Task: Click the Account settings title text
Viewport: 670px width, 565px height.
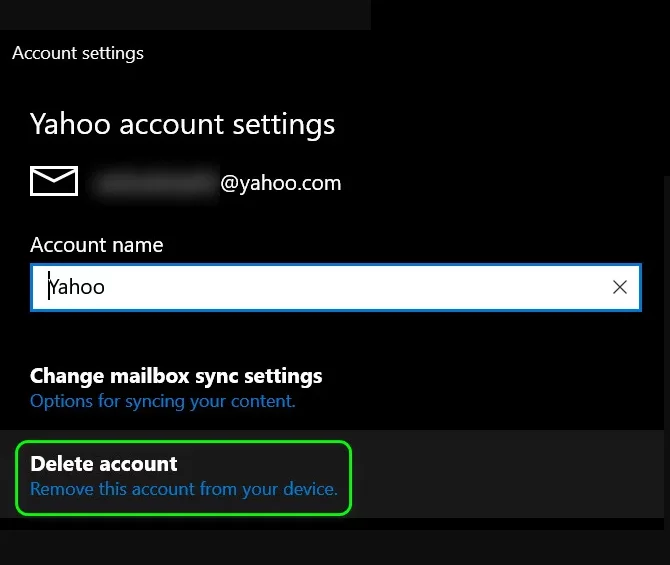Action: (x=78, y=53)
